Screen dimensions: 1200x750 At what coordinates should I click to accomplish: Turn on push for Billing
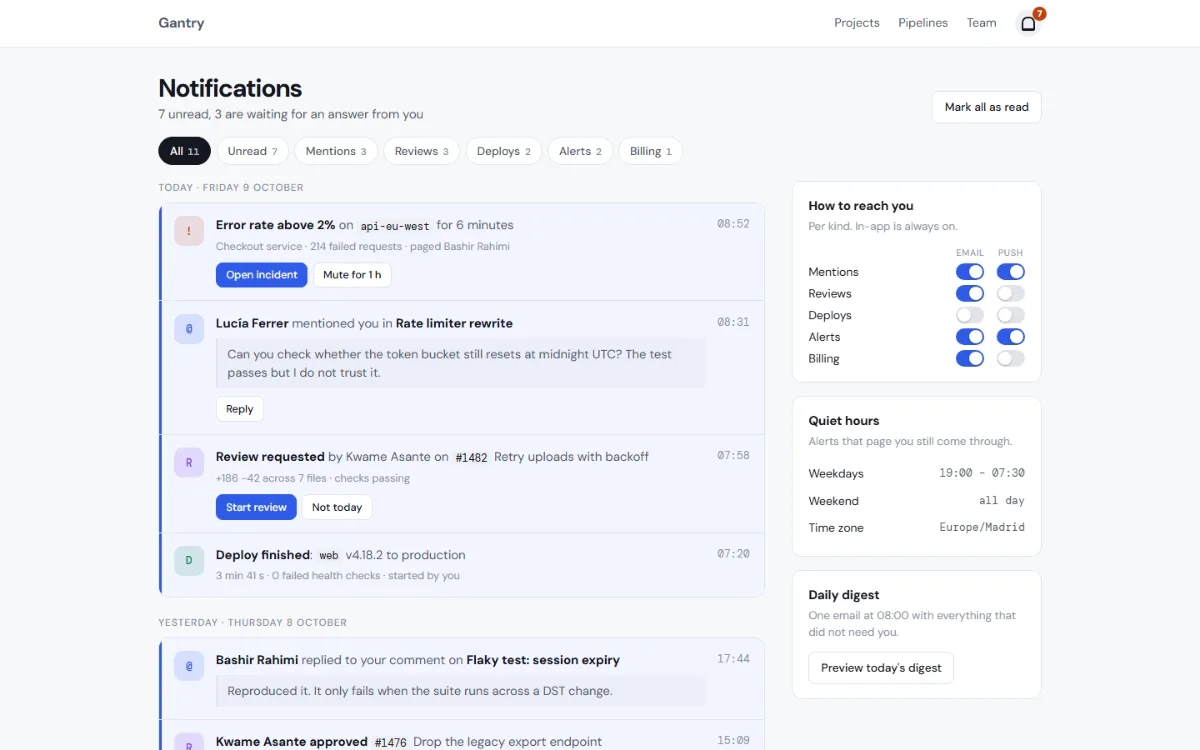[x=1011, y=359]
